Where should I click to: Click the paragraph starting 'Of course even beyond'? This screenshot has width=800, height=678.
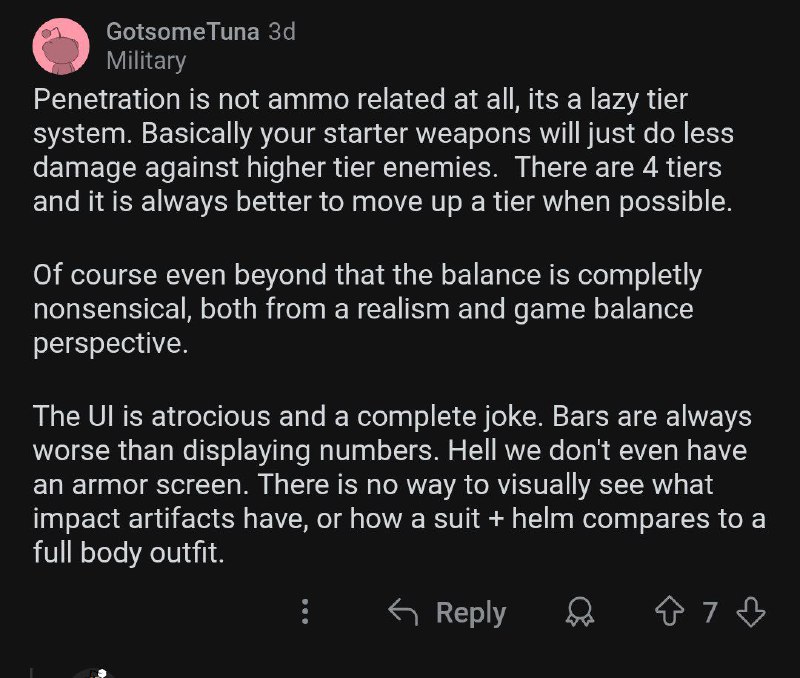(367, 309)
